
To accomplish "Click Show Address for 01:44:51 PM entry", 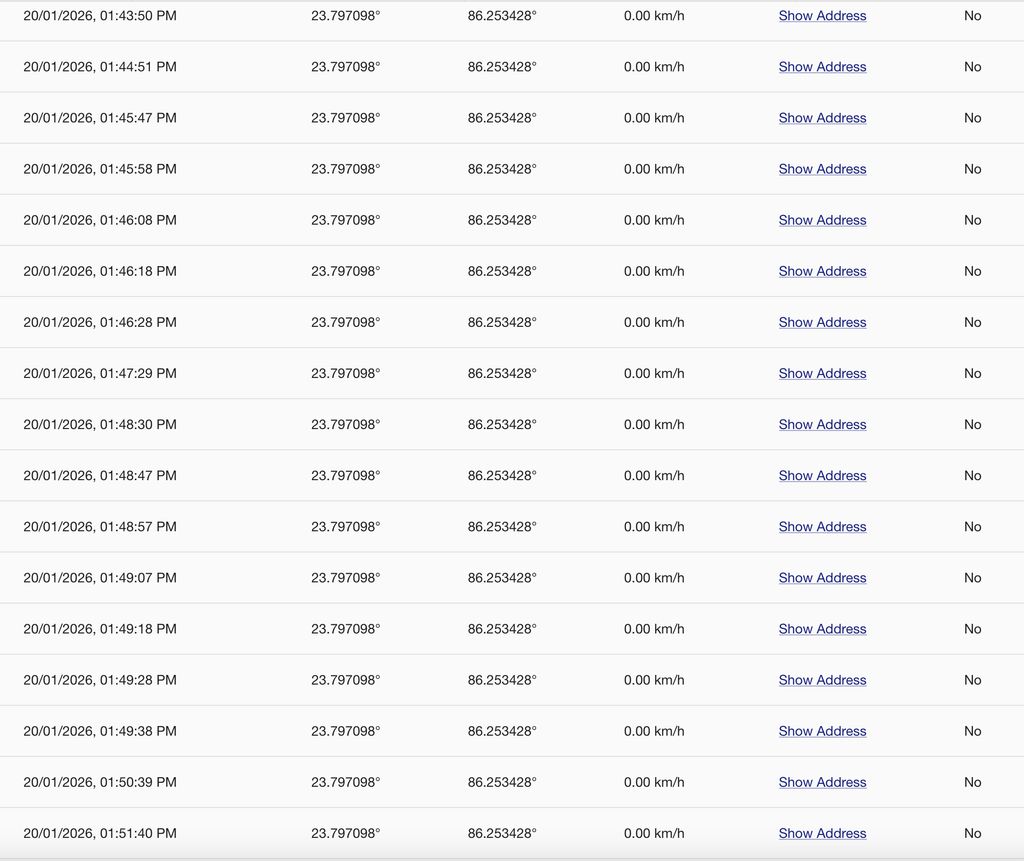I will [x=822, y=66].
